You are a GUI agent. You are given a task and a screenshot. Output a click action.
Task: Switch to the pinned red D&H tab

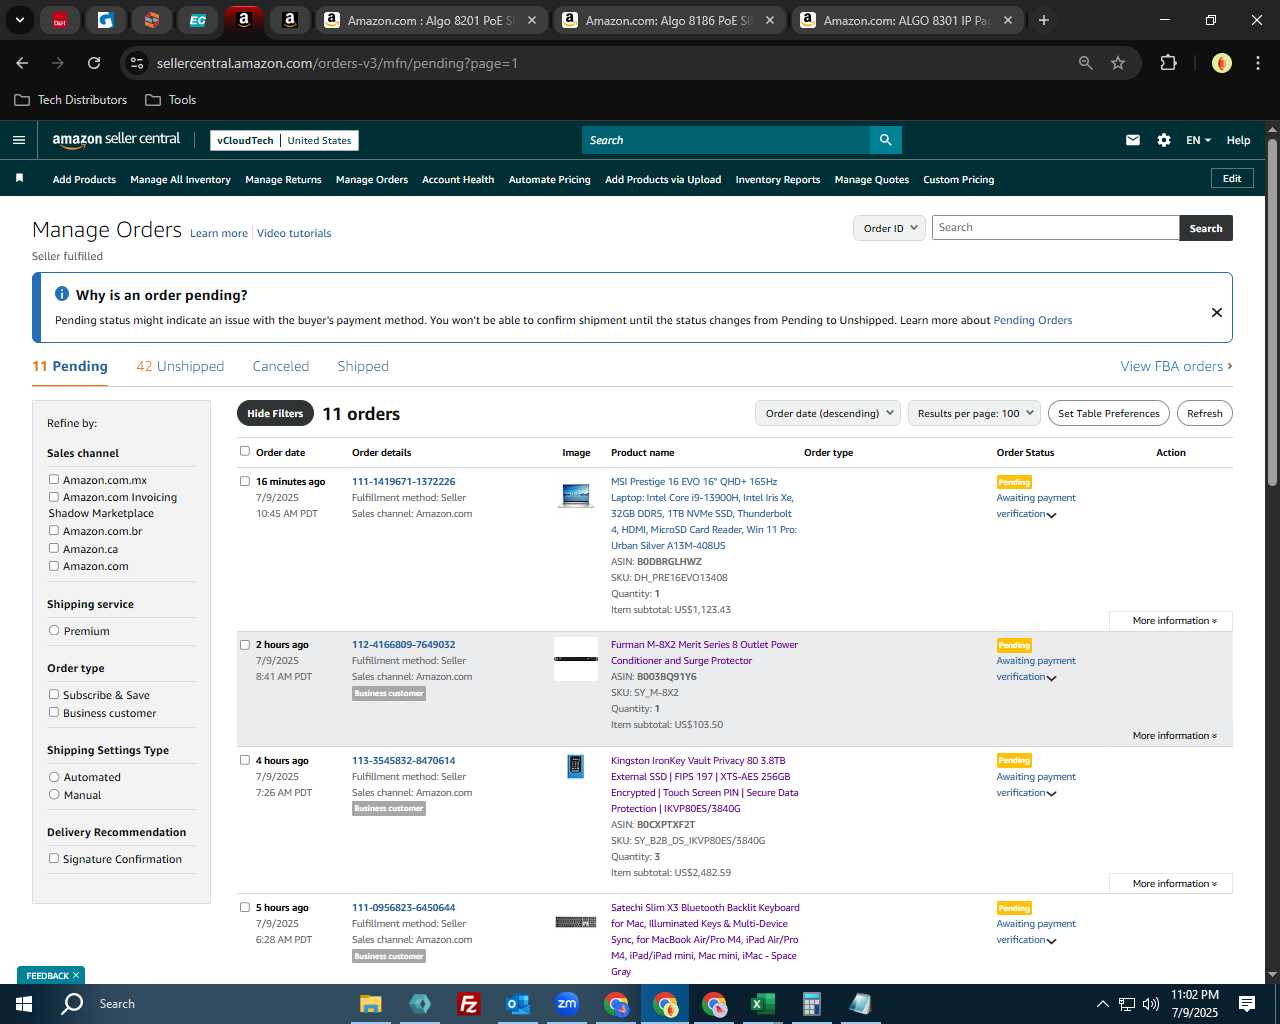click(60, 20)
